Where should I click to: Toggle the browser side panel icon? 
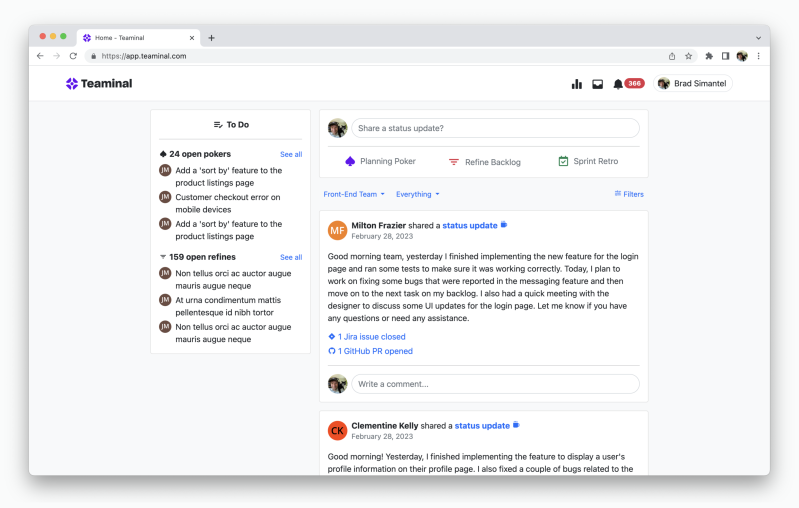(x=725, y=56)
